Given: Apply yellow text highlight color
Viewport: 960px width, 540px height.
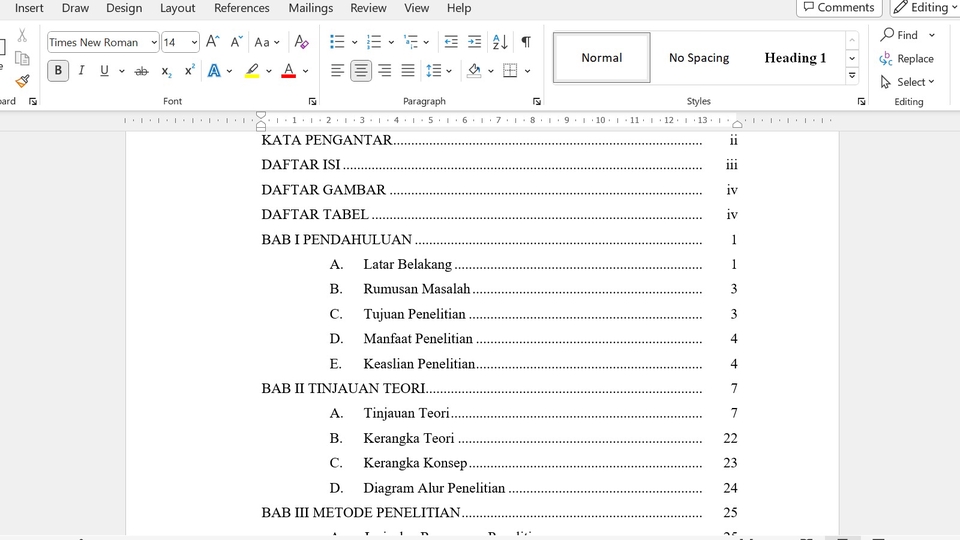Looking at the screenshot, I should coord(252,70).
